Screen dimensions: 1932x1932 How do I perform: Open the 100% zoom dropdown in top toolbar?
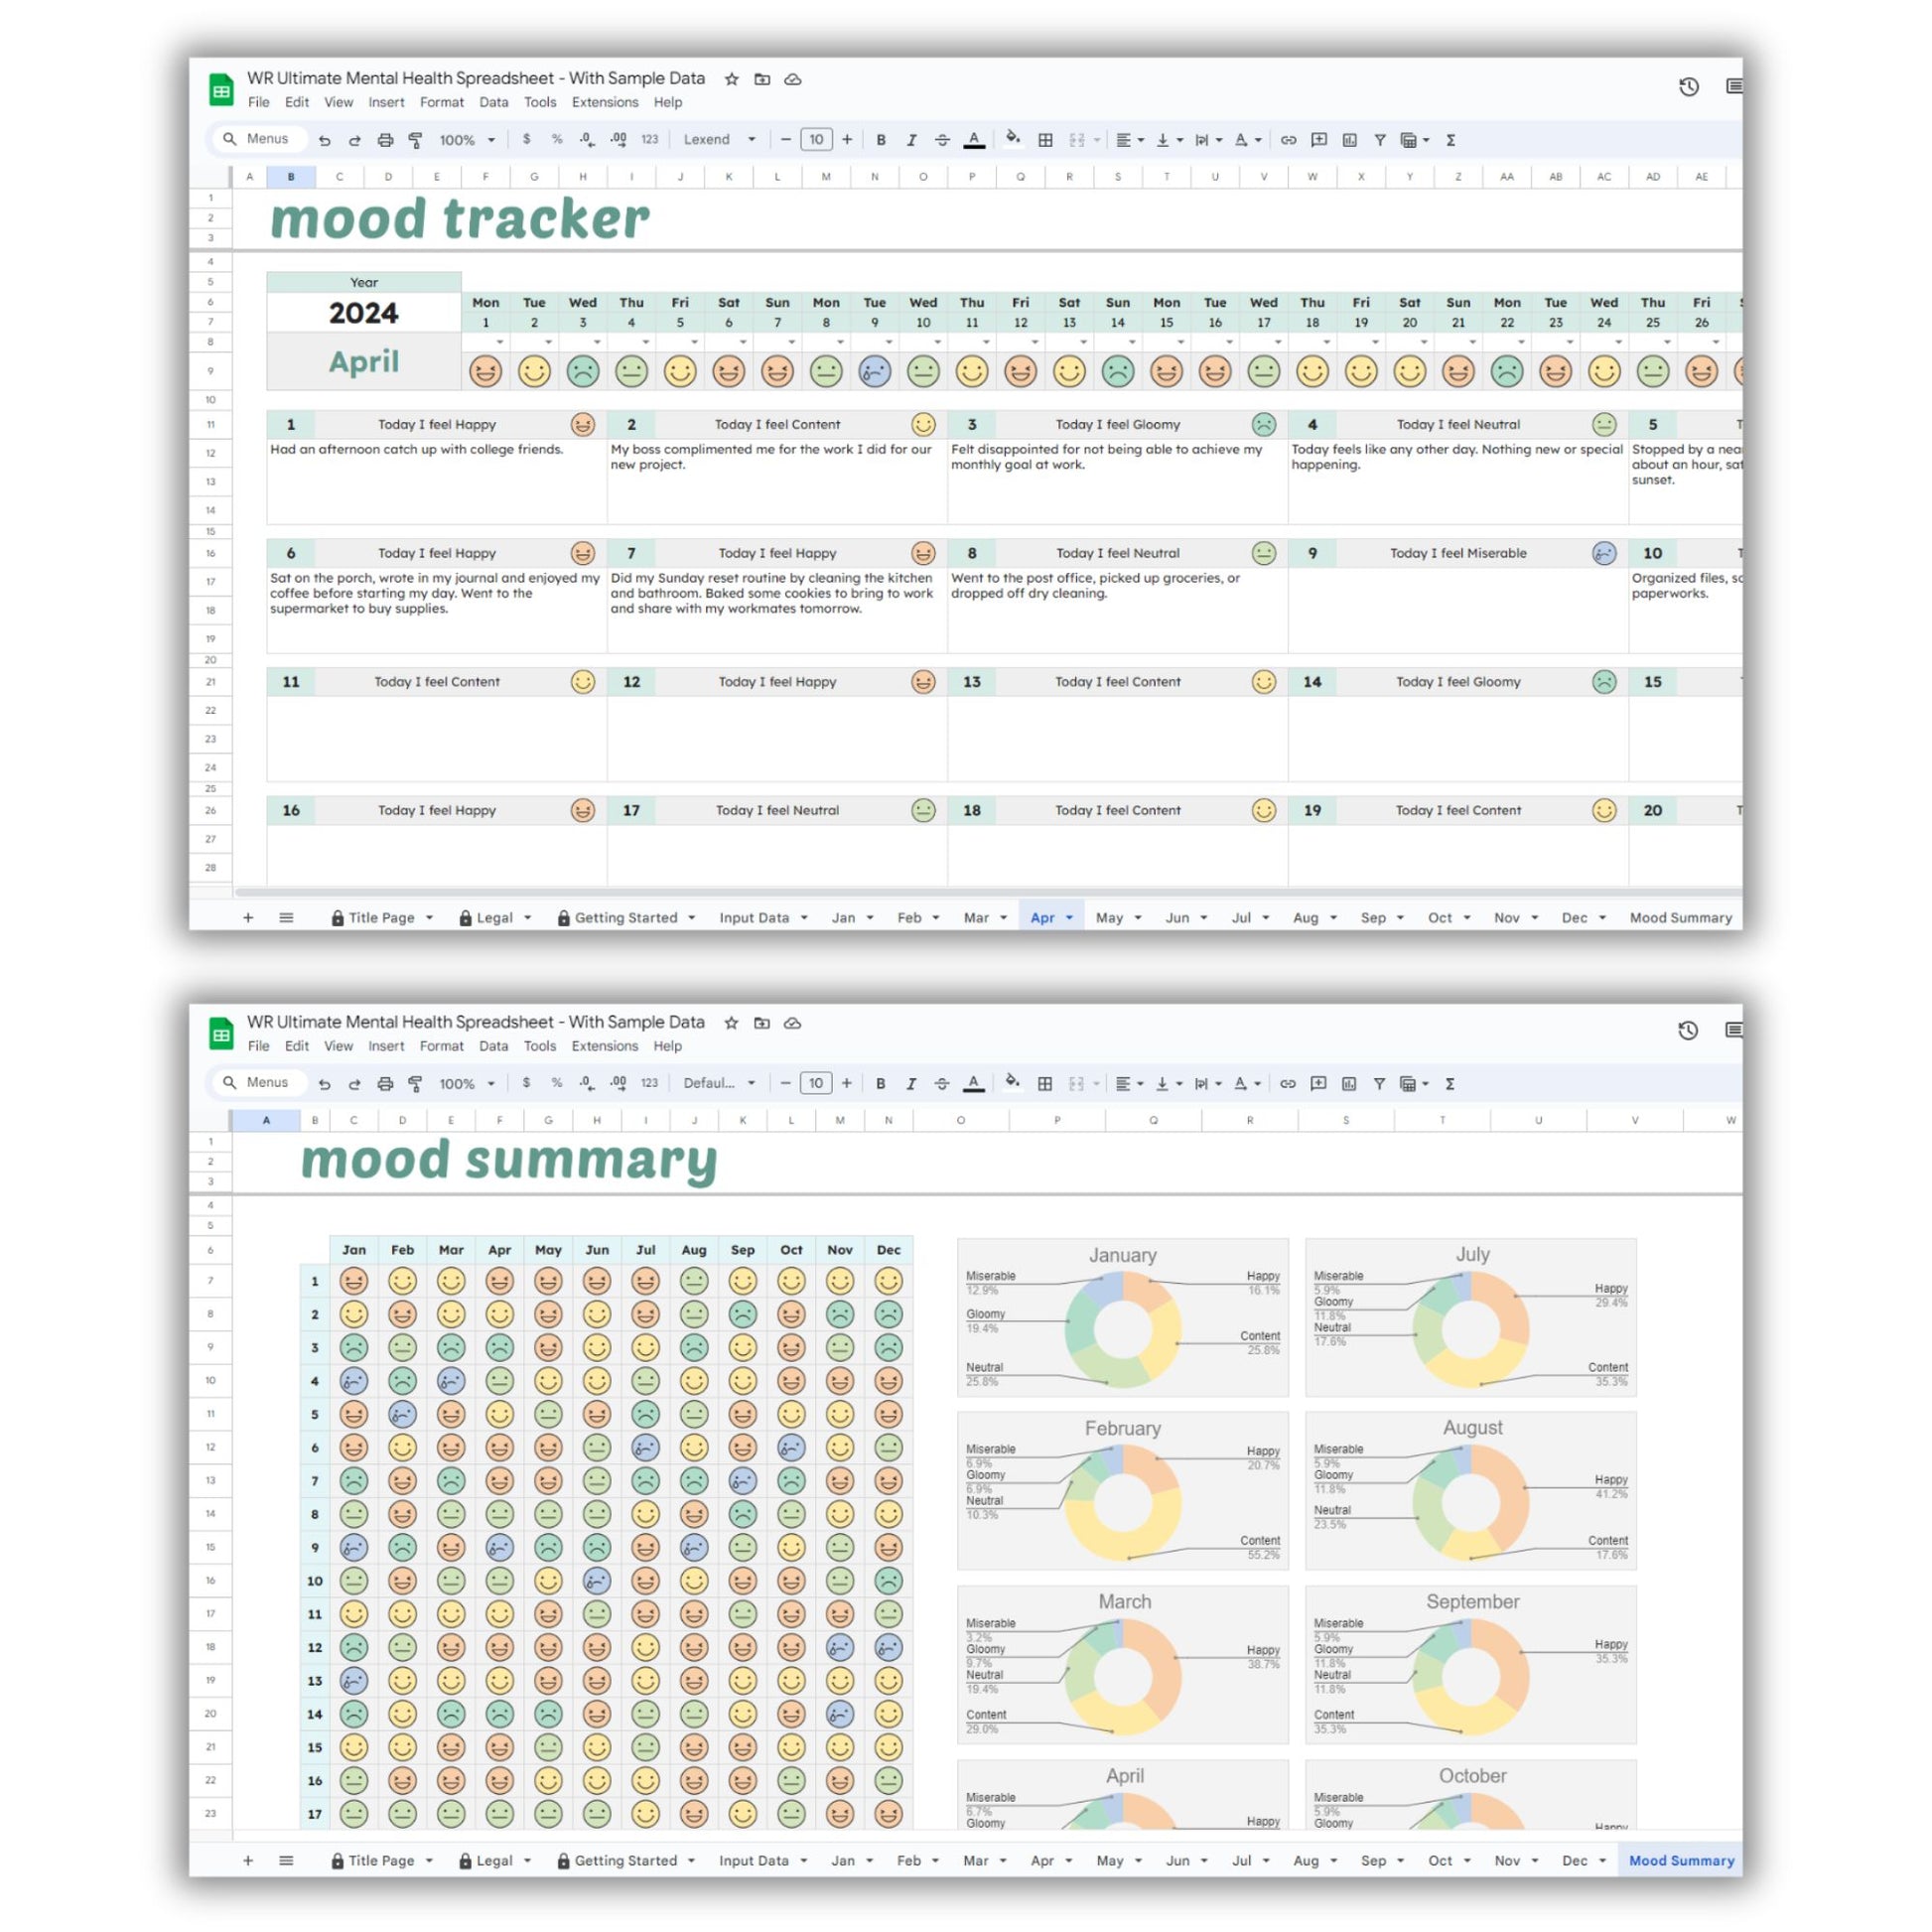pyautogui.click(x=467, y=140)
